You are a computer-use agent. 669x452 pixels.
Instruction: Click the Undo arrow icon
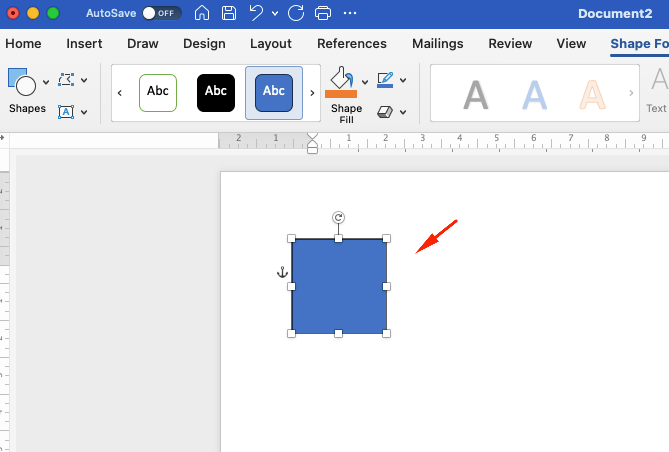pyautogui.click(x=256, y=13)
